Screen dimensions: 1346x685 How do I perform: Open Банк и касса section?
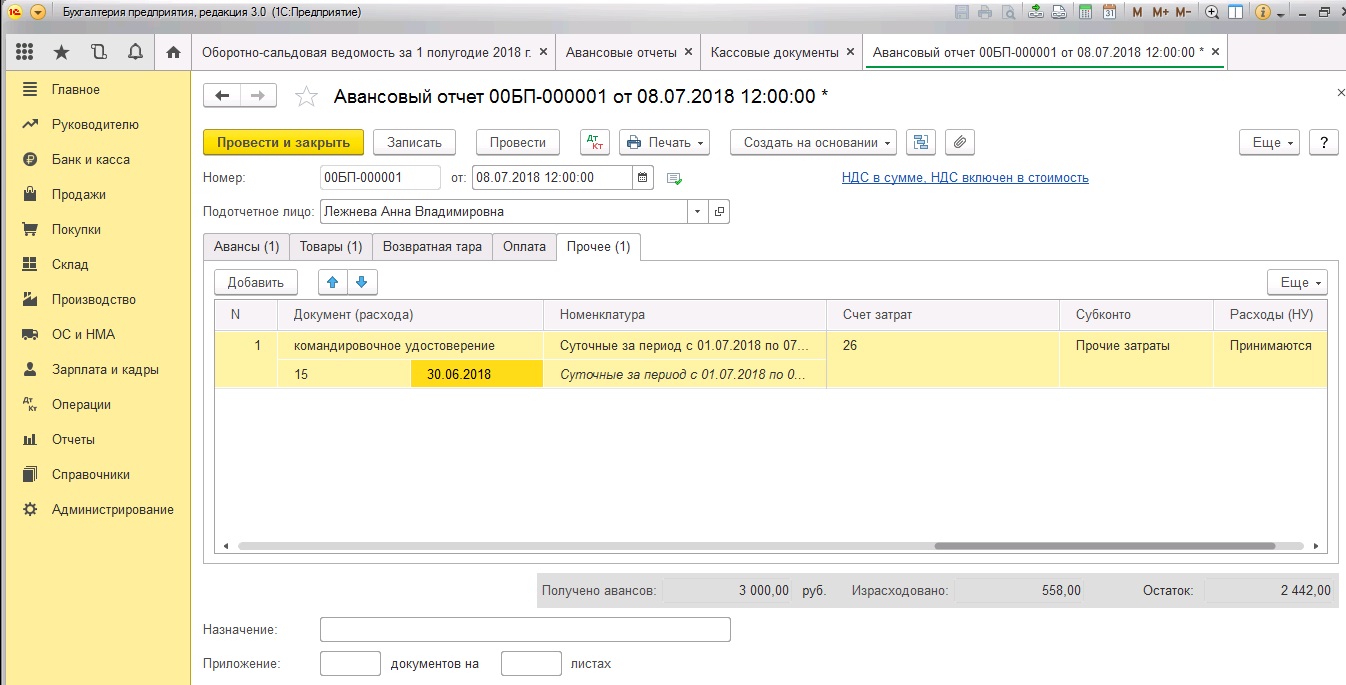(x=90, y=160)
